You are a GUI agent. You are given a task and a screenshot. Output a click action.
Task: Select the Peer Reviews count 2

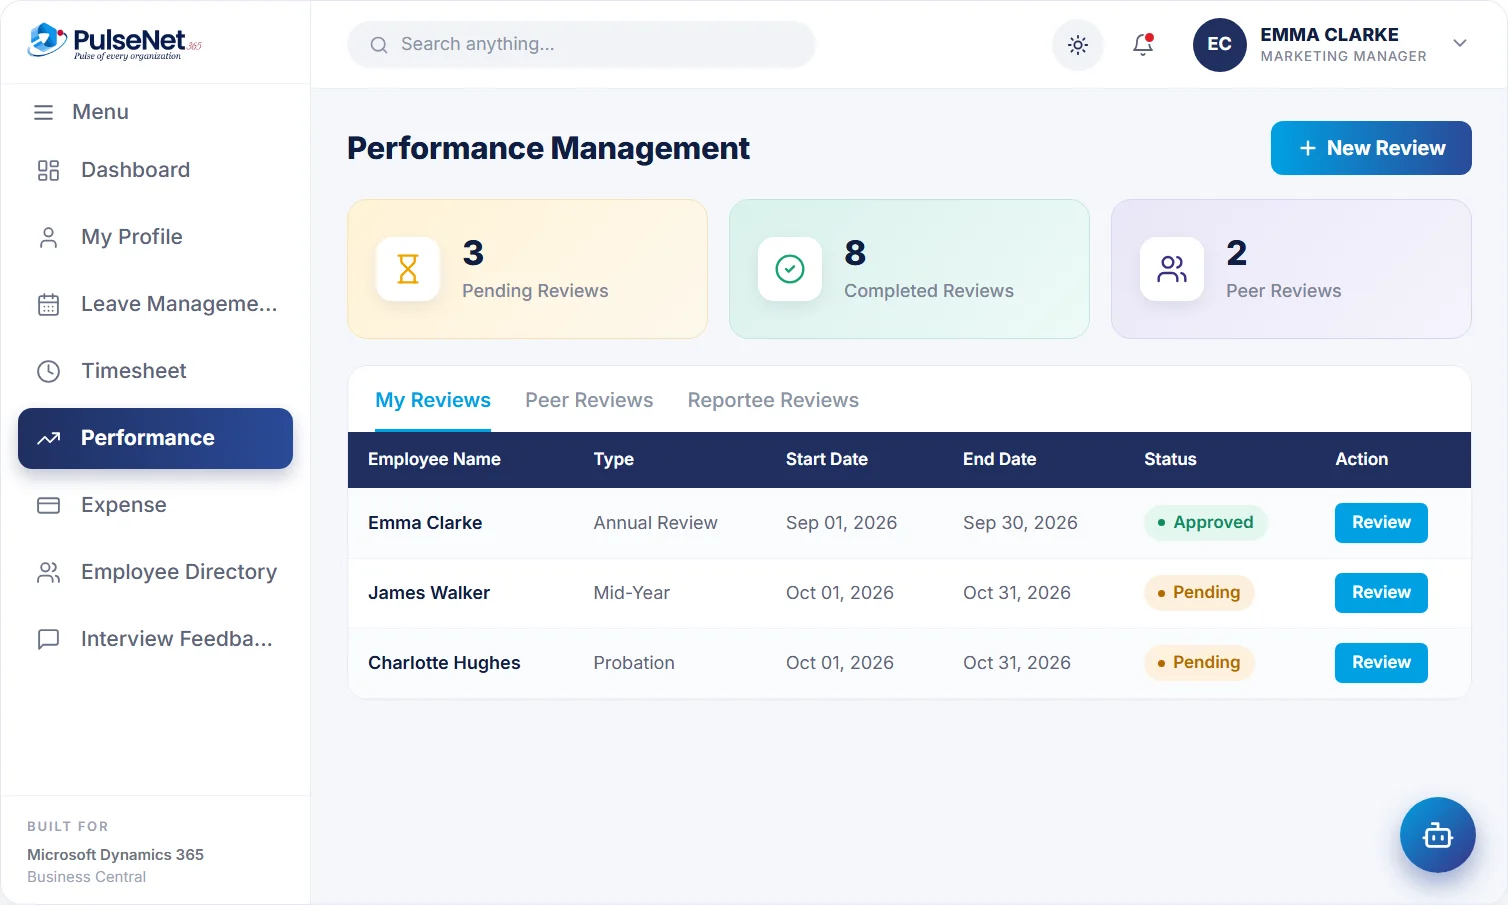1237,253
